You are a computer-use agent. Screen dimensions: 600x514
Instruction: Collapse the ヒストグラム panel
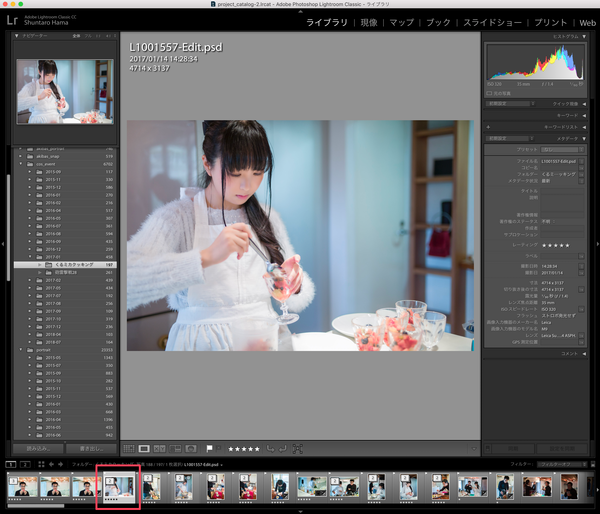coord(584,36)
